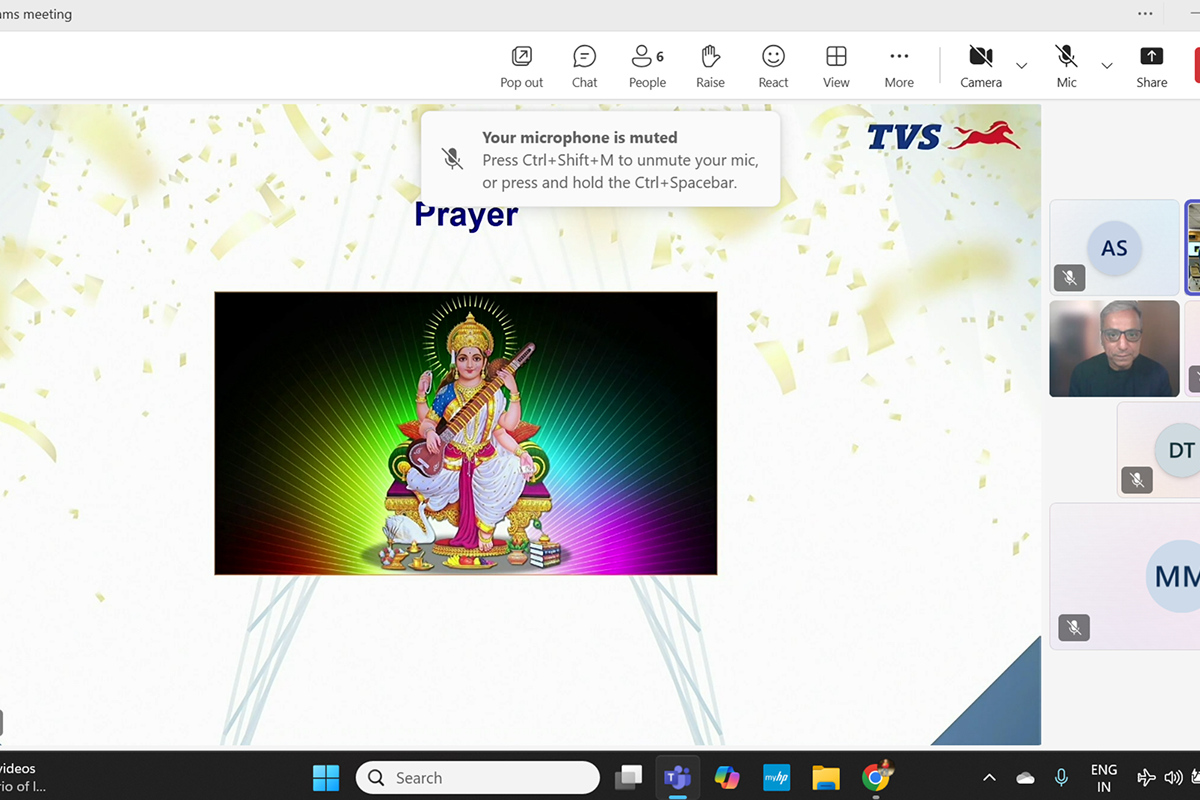Show hidden system tray icons
The height and width of the screenshot is (800, 1200).
click(x=990, y=778)
